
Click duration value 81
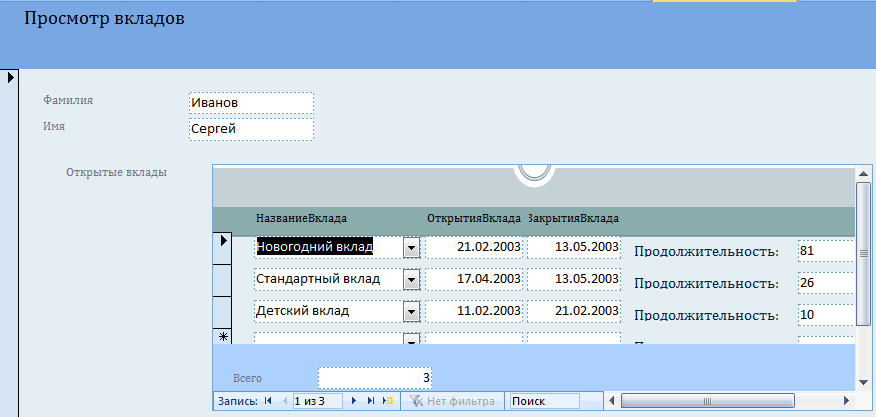pyautogui.click(x=826, y=251)
